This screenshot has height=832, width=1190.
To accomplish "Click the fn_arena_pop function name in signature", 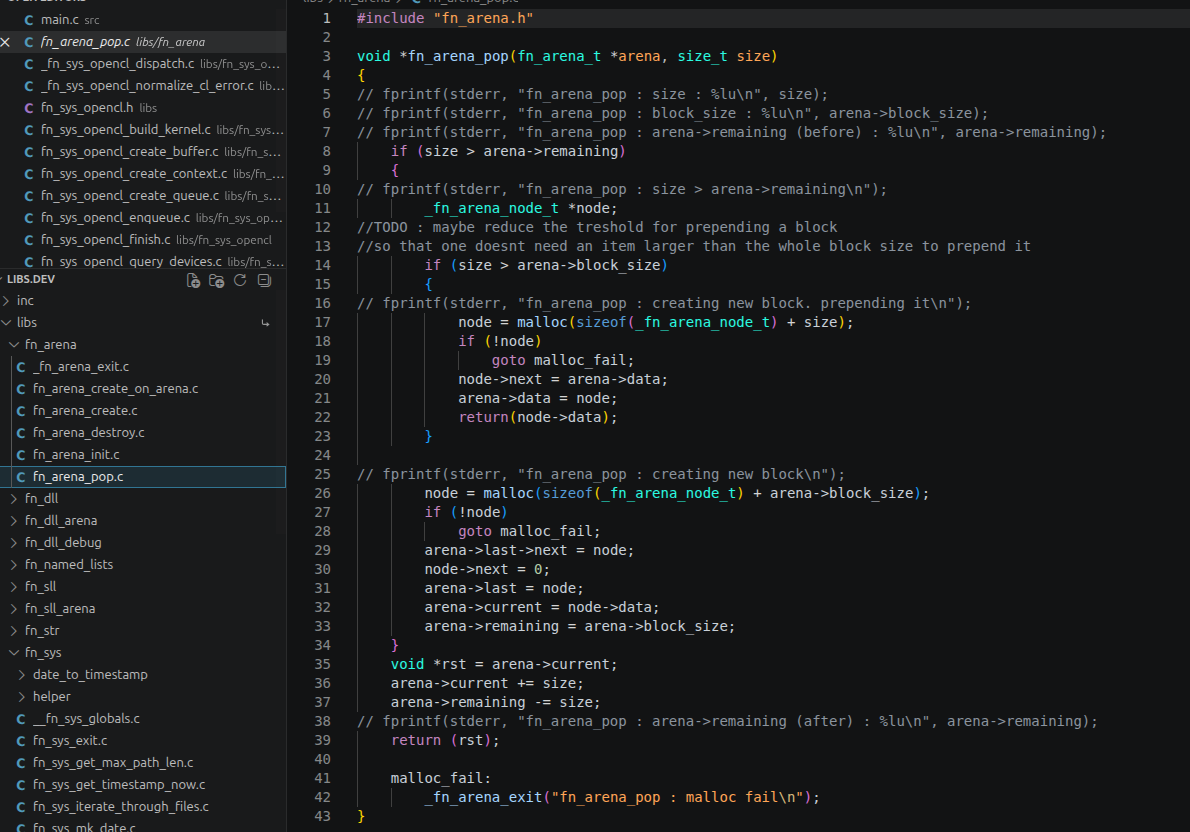I will tap(458, 56).
